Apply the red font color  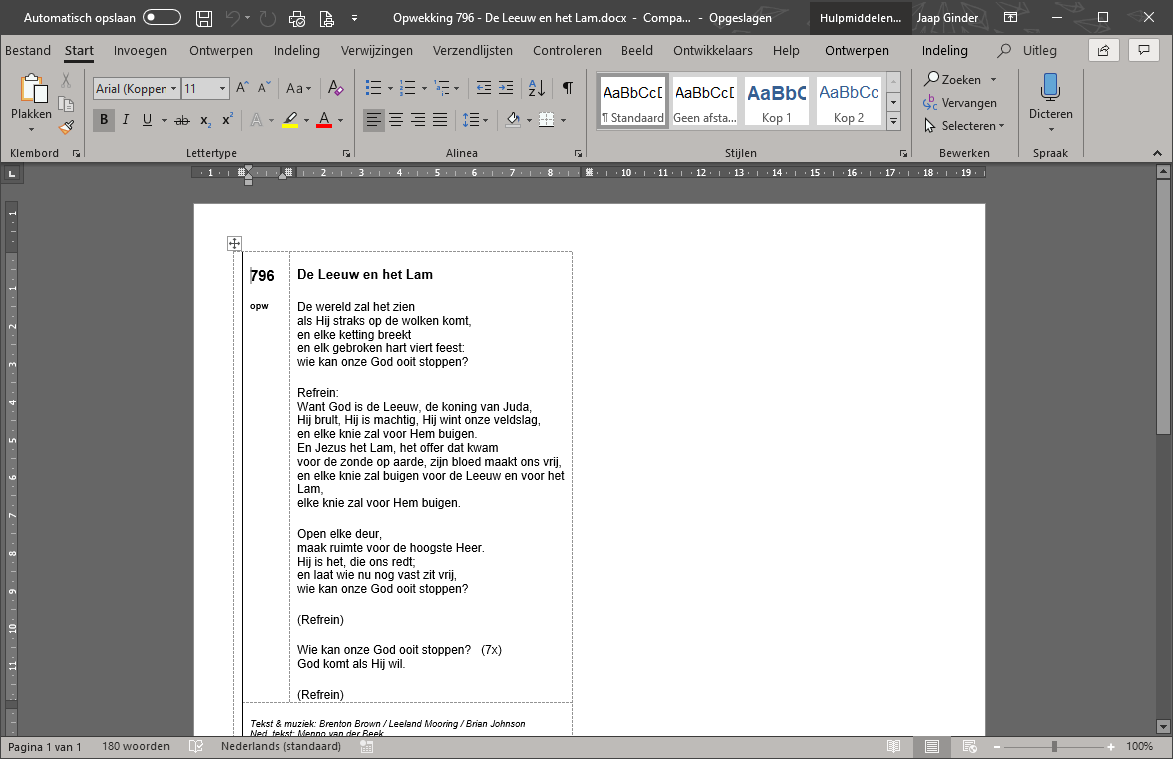click(x=324, y=120)
